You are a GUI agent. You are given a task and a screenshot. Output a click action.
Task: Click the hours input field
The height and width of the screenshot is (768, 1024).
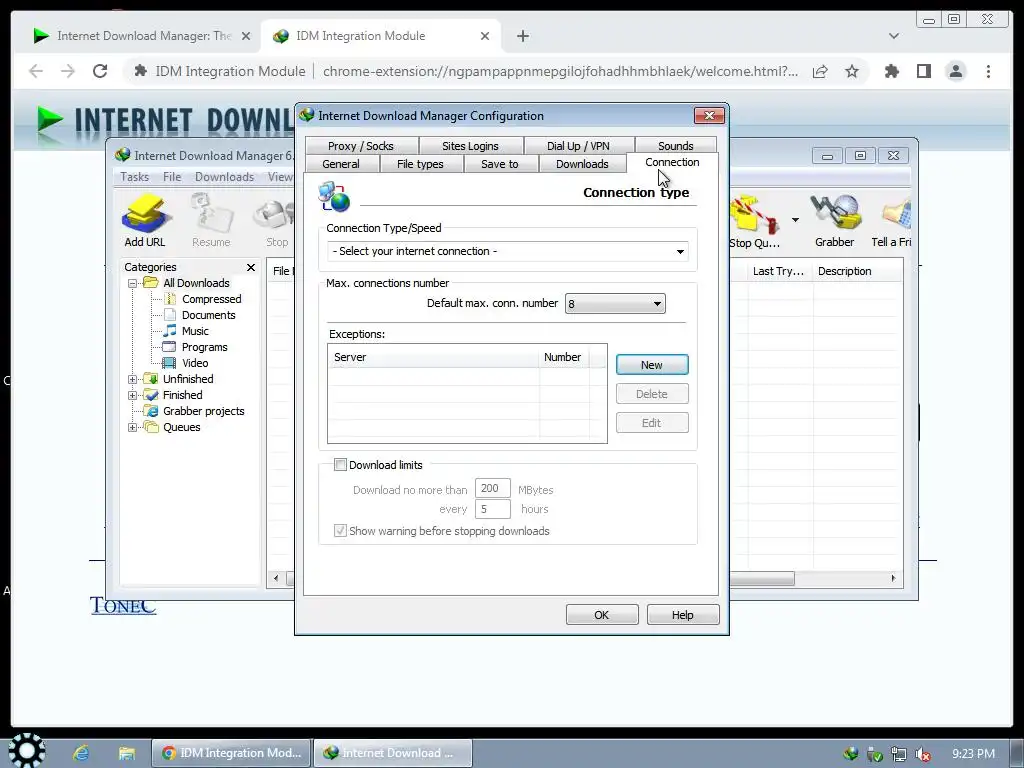[492, 509]
